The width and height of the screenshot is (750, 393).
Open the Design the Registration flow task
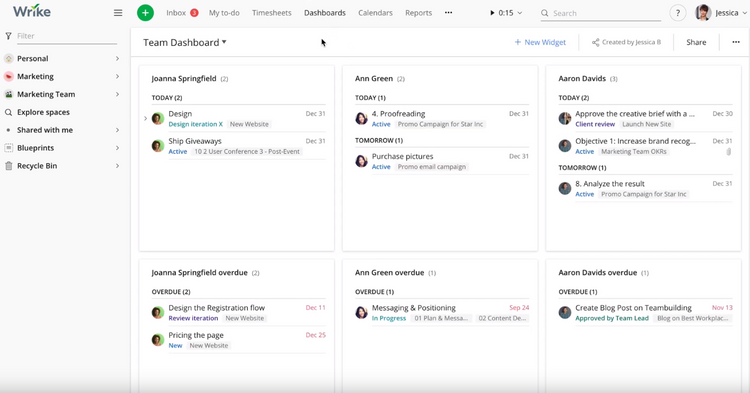click(216, 308)
